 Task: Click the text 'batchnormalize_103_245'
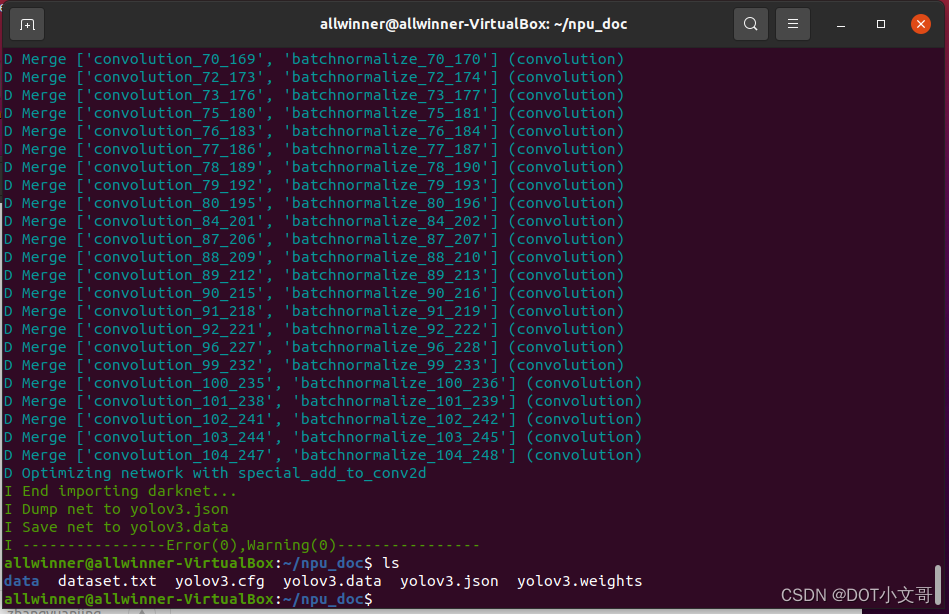[399, 437]
